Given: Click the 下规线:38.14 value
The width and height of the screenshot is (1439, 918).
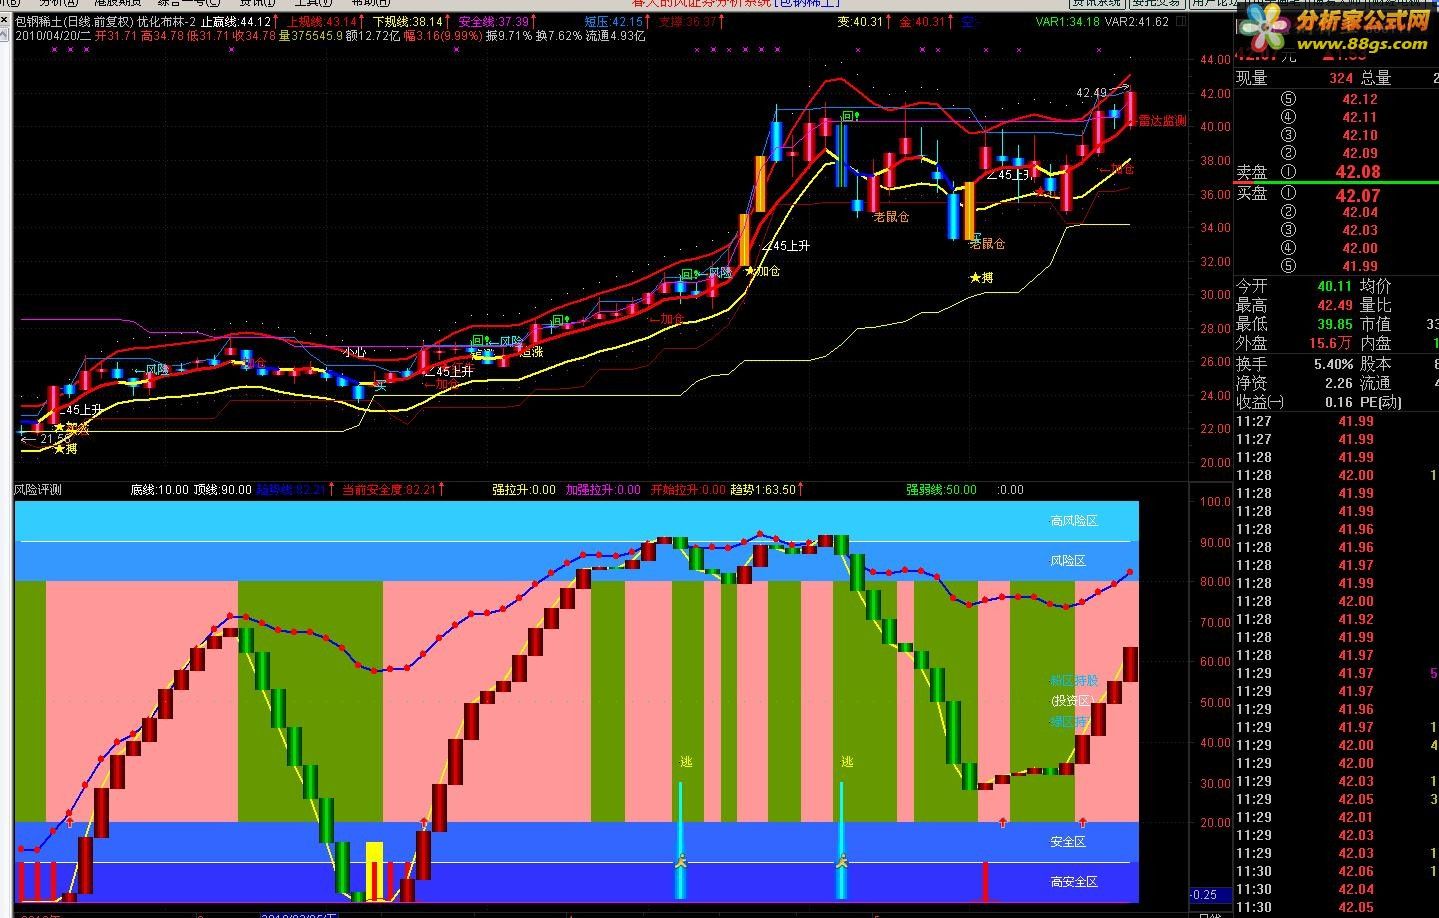Looking at the screenshot, I should [407, 21].
